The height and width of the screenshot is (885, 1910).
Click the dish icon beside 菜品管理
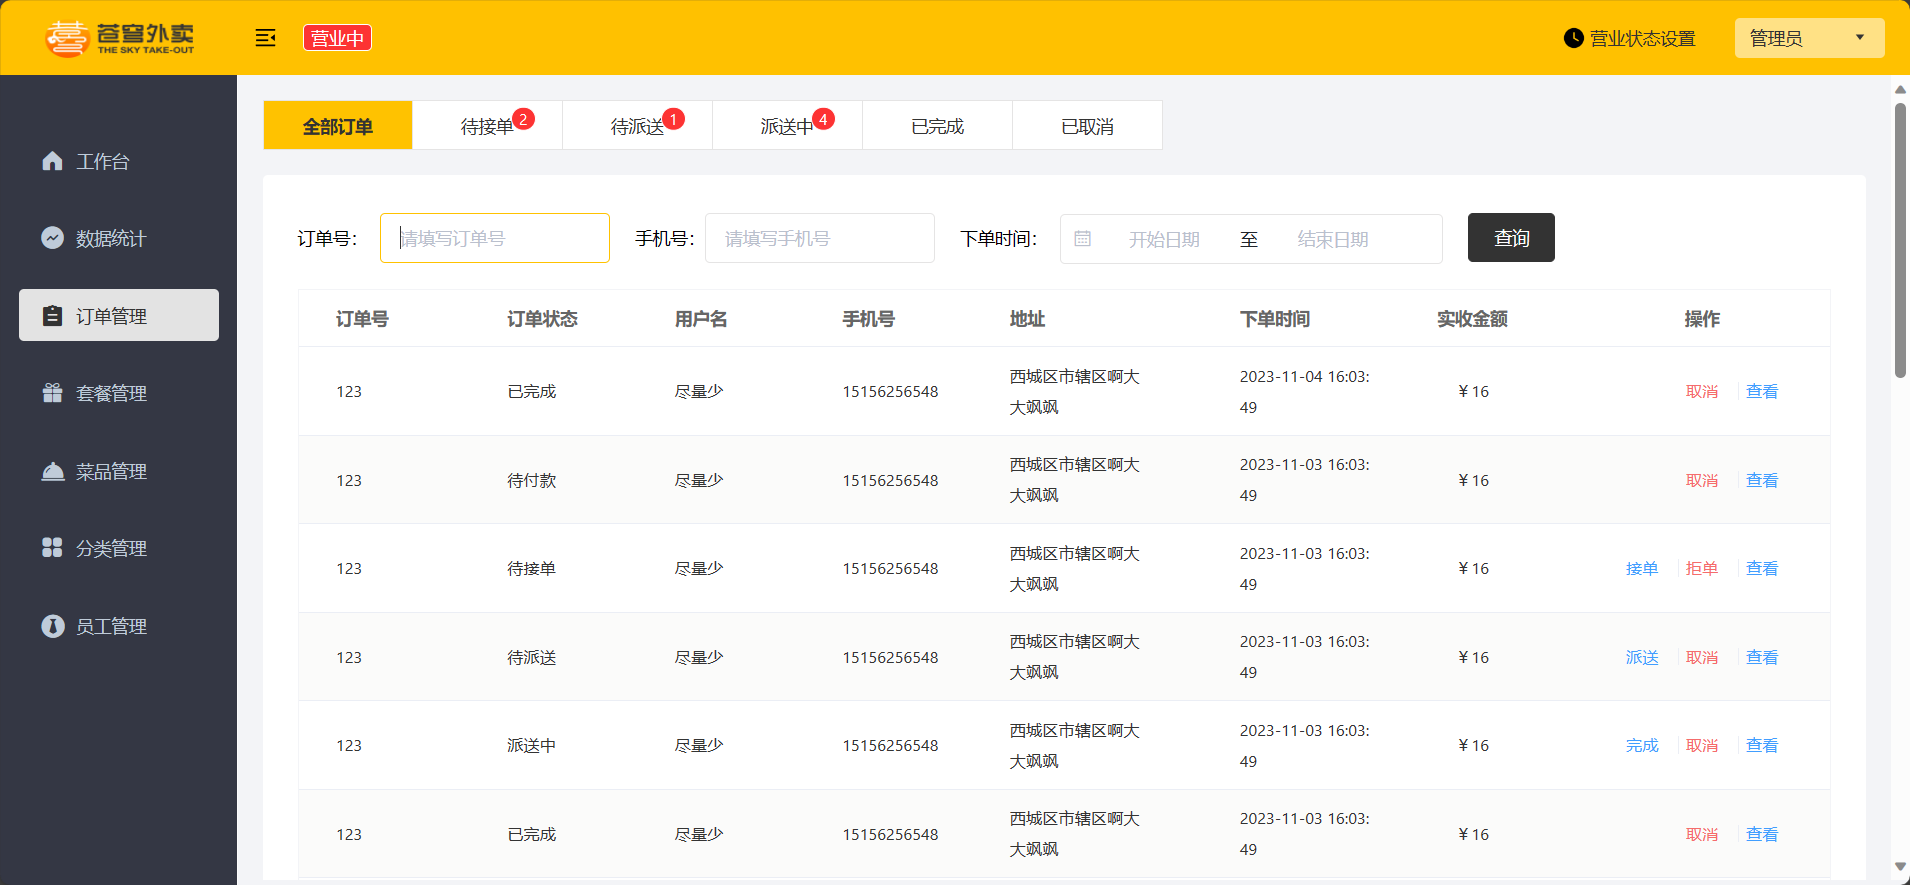[52, 471]
